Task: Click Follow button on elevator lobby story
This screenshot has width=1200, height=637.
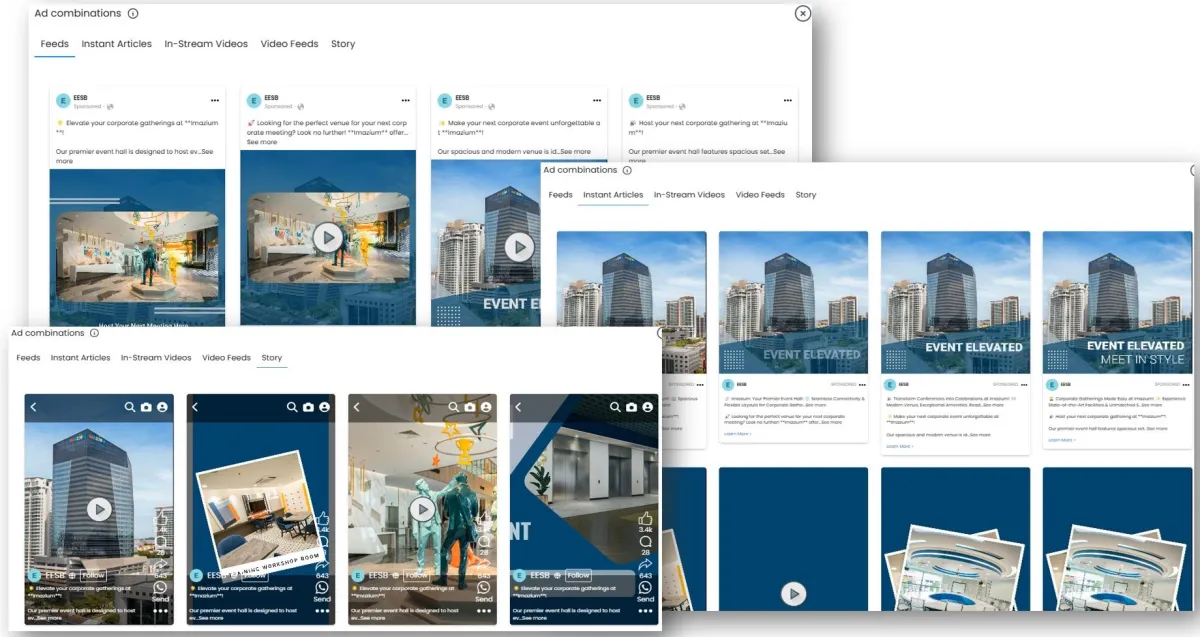Action: click(578, 575)
